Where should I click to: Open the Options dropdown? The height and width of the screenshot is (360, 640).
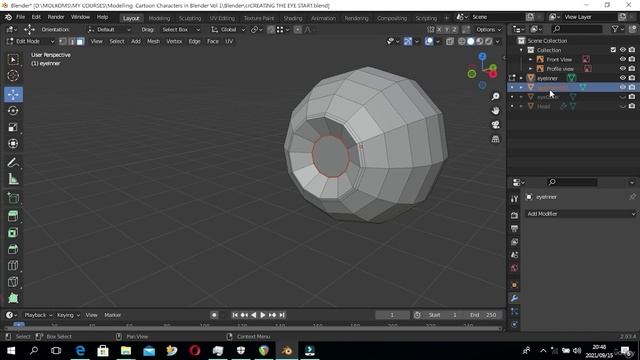click(489, 29)
